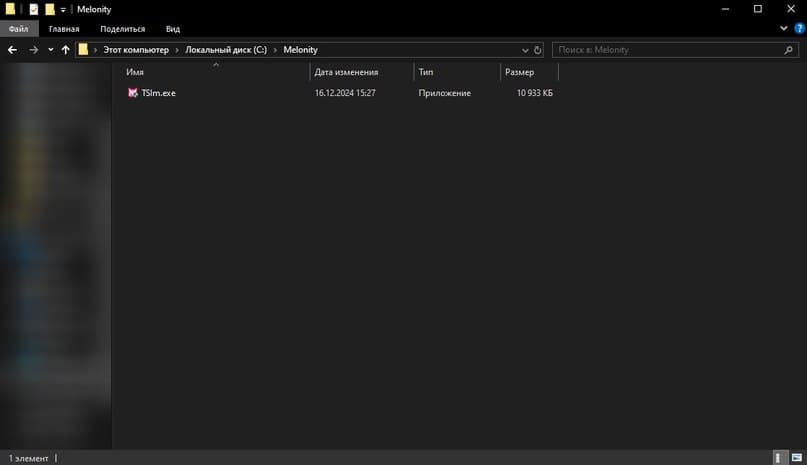Navigate to Локальный диск (C:) in the breadcrumb
This screenshot has height=465, width=807.
coord(228,49)
